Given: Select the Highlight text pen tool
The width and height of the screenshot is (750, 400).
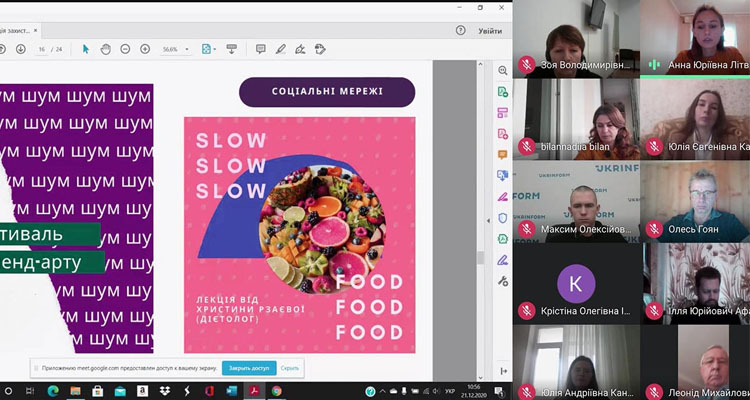Looking at the screenshot, I should pos(280,49).
